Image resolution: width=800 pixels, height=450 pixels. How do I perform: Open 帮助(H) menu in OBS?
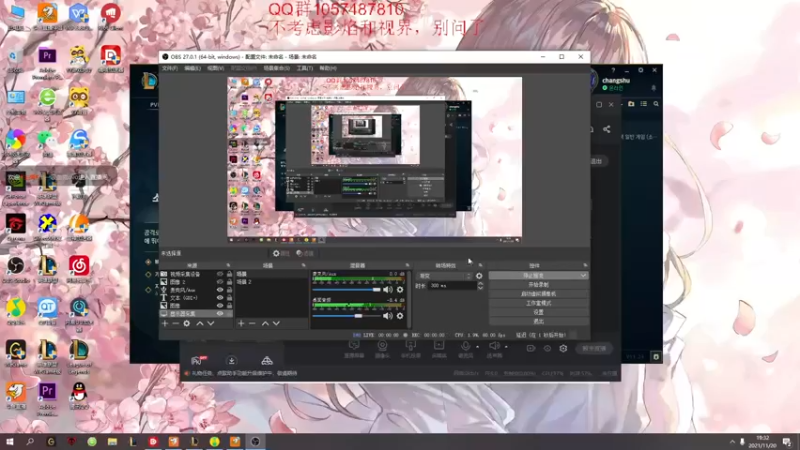point(328,68)
